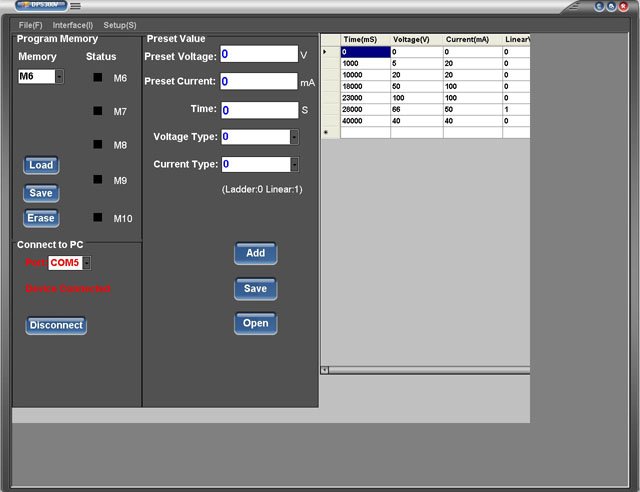
Task: Click the M8 status indicator square
Action: (x=98, y=145)
